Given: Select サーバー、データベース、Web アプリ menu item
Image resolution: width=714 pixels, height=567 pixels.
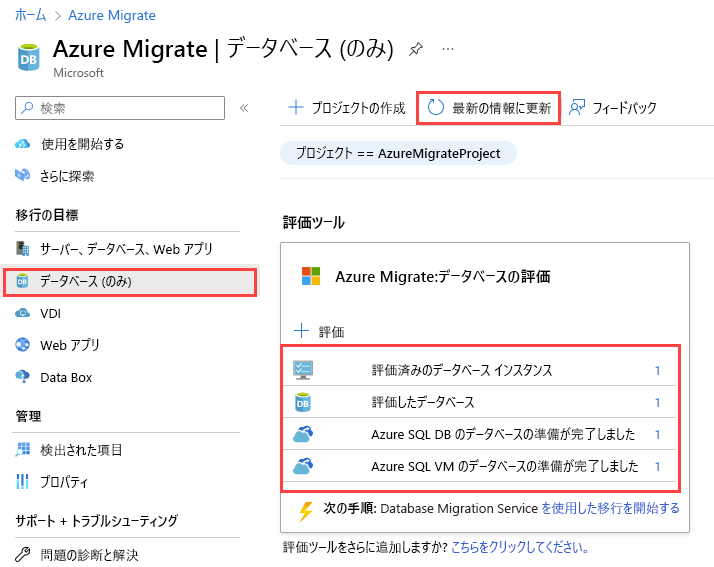Looking at the screenshot, I should pyautogui.click(x=127, y=249).
